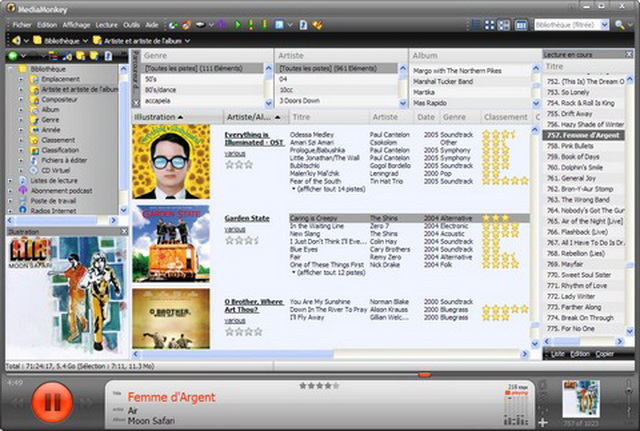Image resolution: width=640 pixels, height=431 pixels.
Task: Select the Odessa Medley track row
Action: 409,134
